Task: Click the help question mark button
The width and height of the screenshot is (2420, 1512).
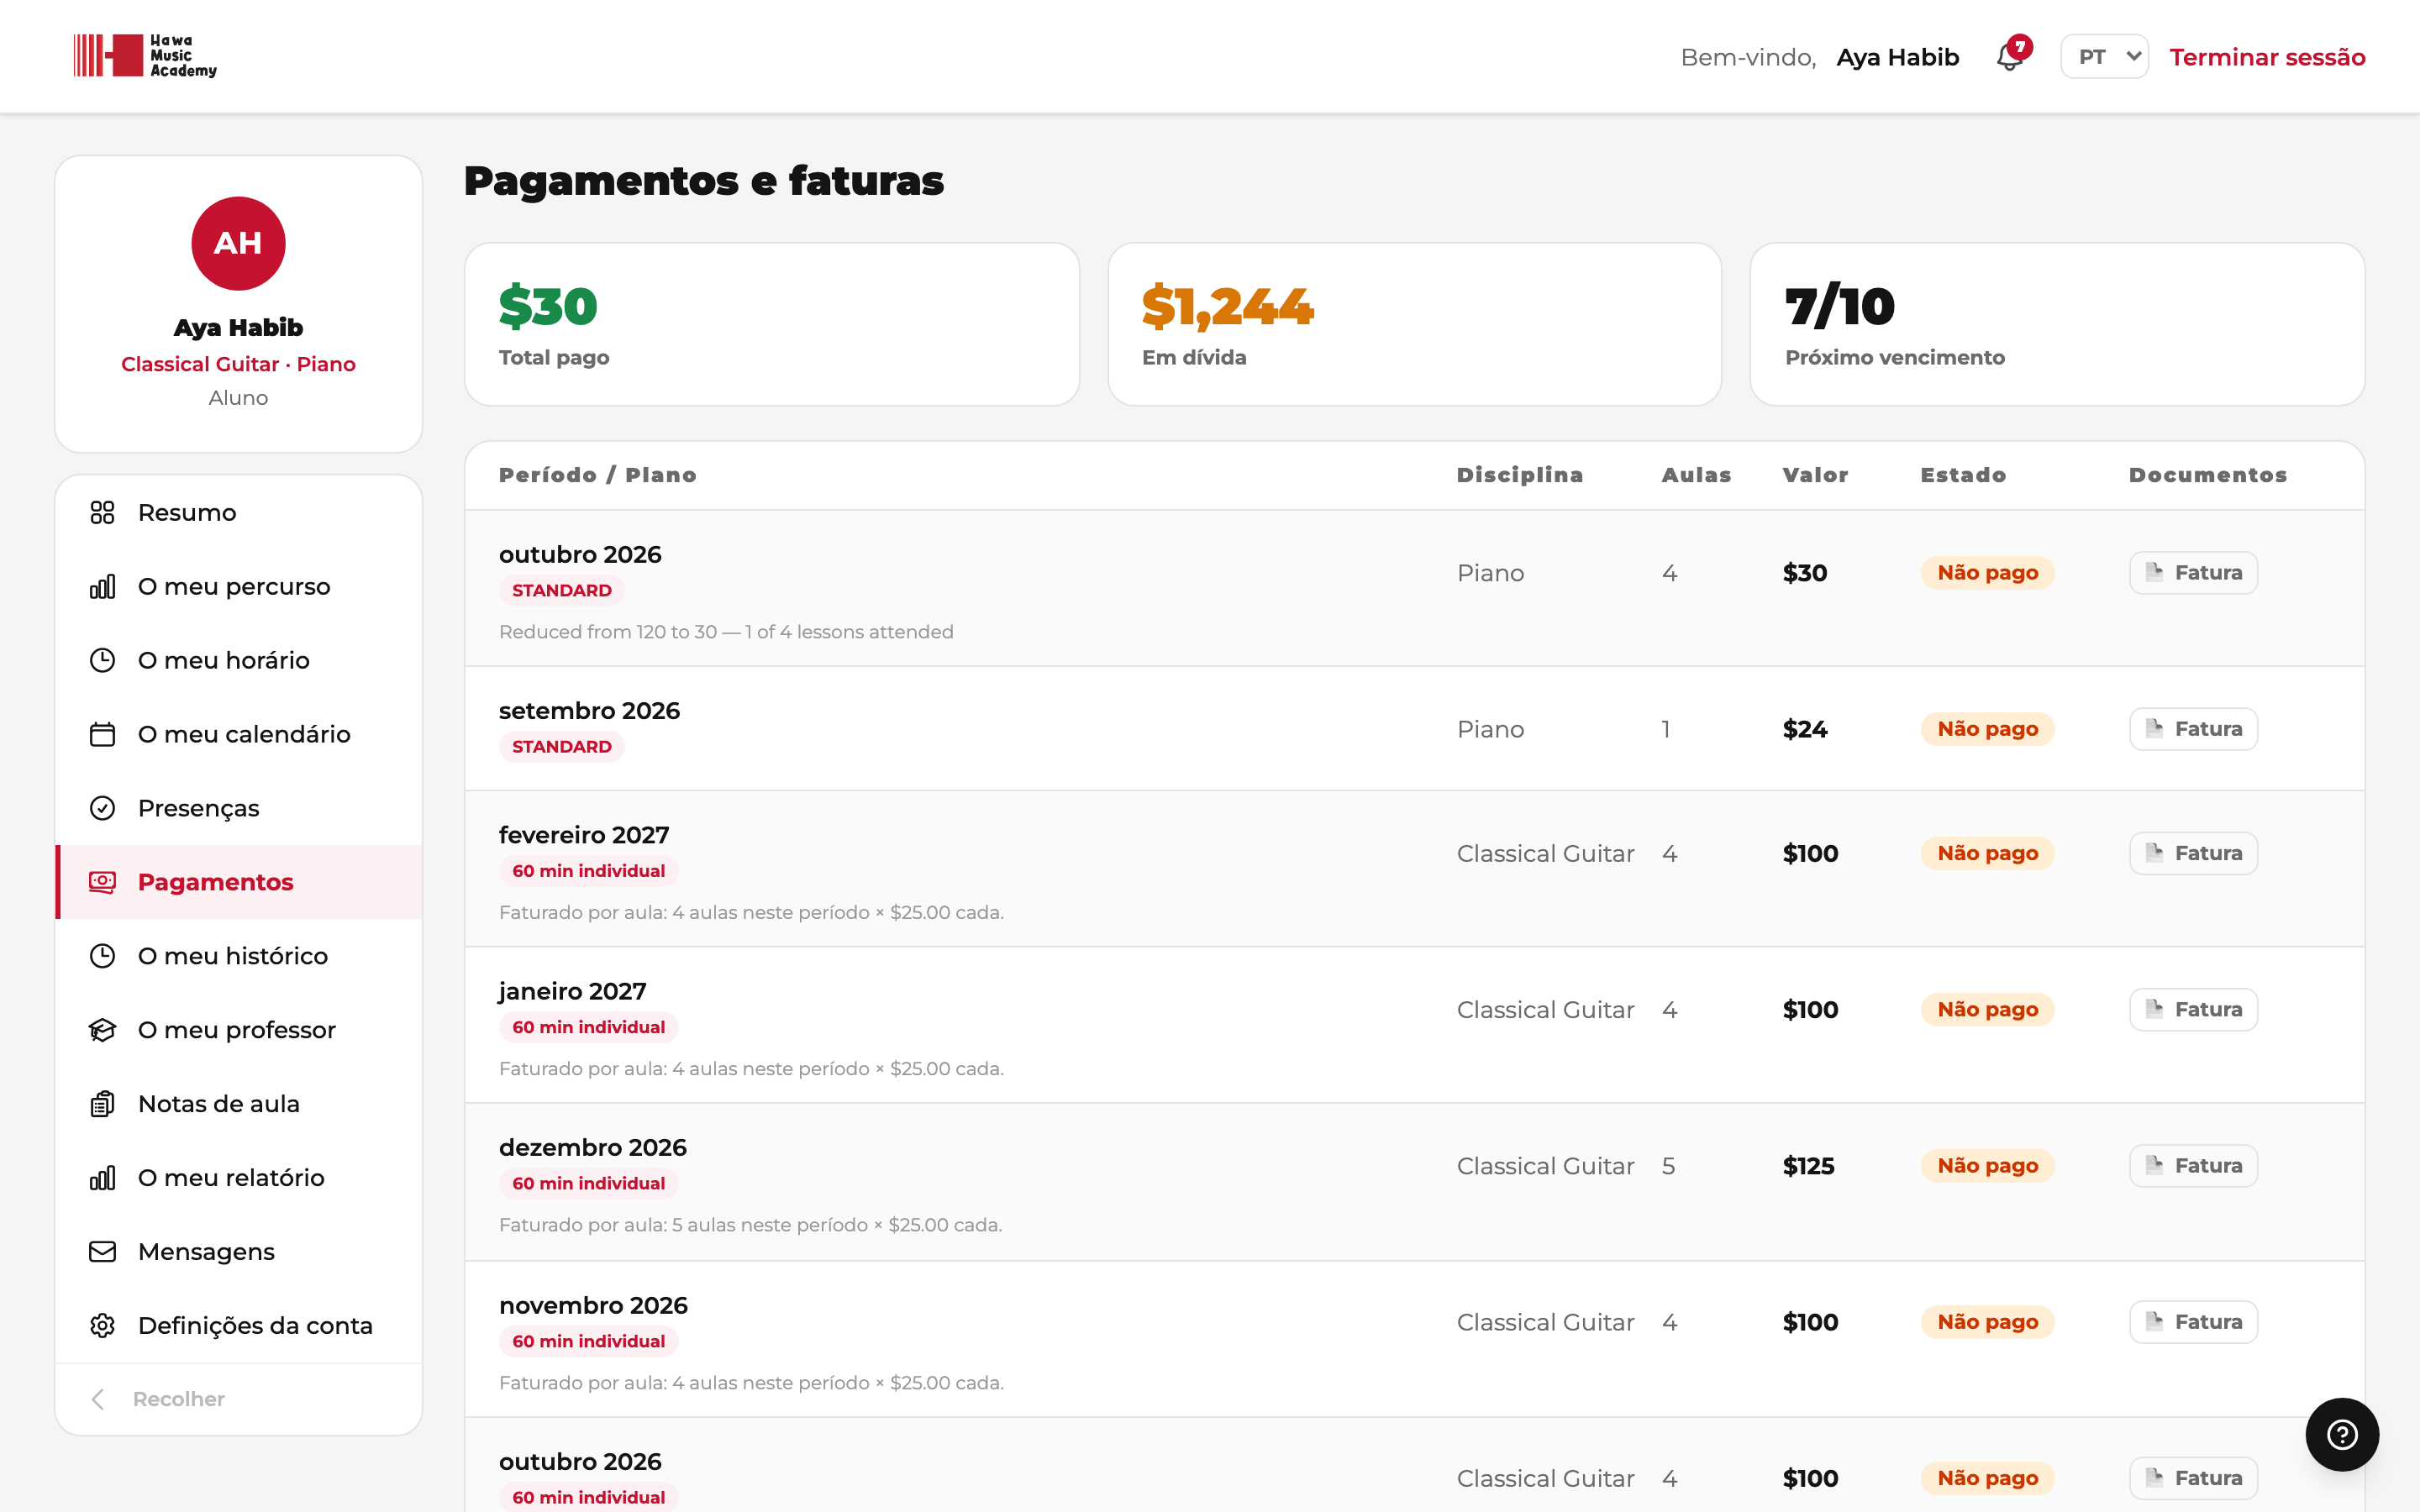Action: [2342, 1434]
